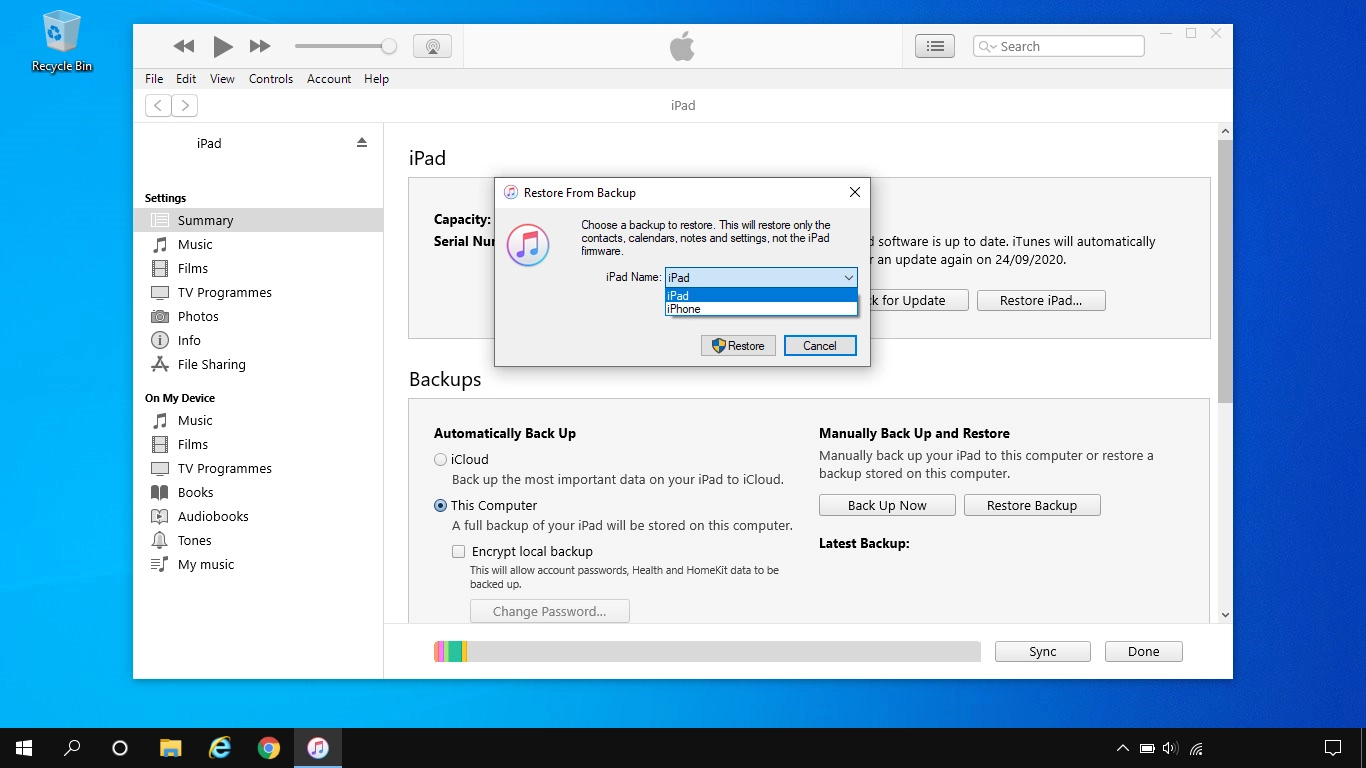The image size is (1366, 768).
Task: Open the Controls menu
Action: point(270,78)
